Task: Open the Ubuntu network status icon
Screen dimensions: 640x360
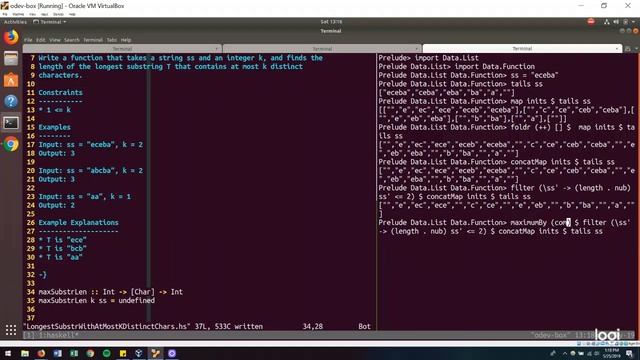Action: pyautogui.click(x=607, y=22)
